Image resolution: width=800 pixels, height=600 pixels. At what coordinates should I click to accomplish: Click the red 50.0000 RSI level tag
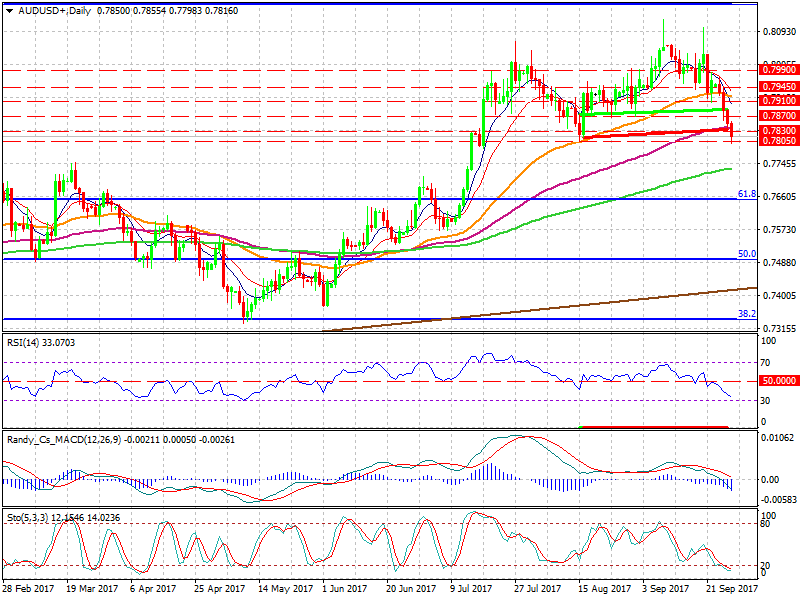pyautogui.click(x=778, y=381)
